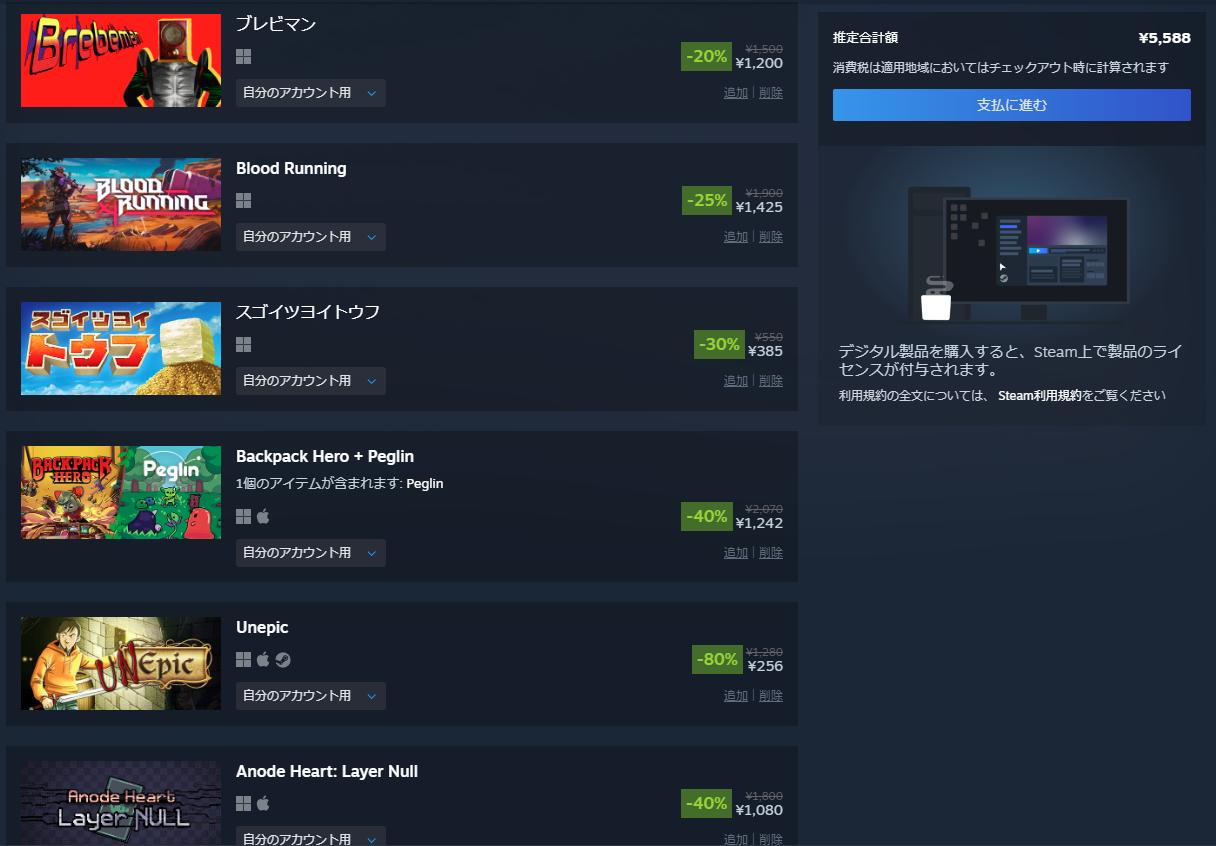The height and width of the screenshot is (846, 1216).
Task: Click the Apple icon for Anode Heart: Layer Null
Action: (264, 804)
